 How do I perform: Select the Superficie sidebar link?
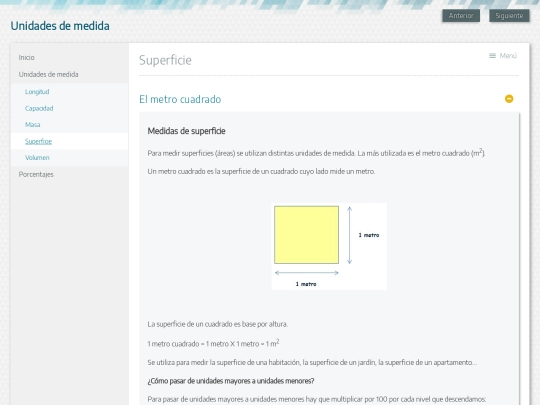(x=38, y=141)
